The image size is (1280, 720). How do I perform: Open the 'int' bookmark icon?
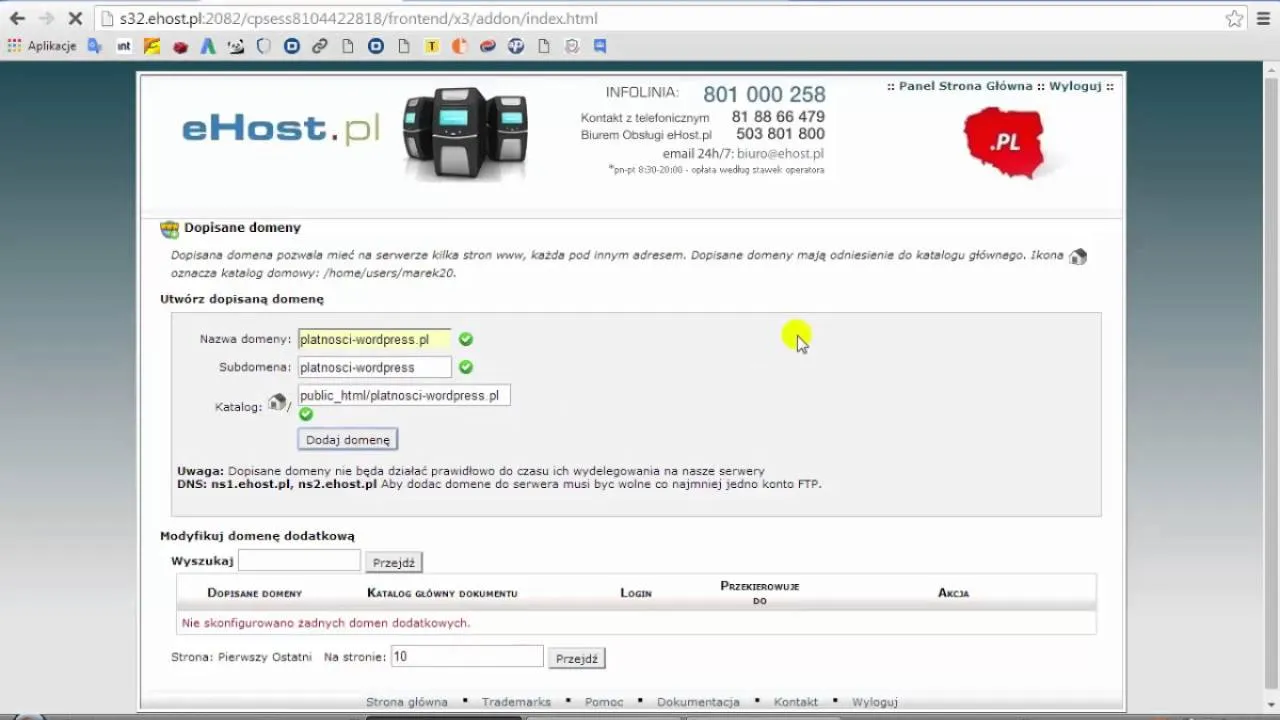[x=124, y=46]
